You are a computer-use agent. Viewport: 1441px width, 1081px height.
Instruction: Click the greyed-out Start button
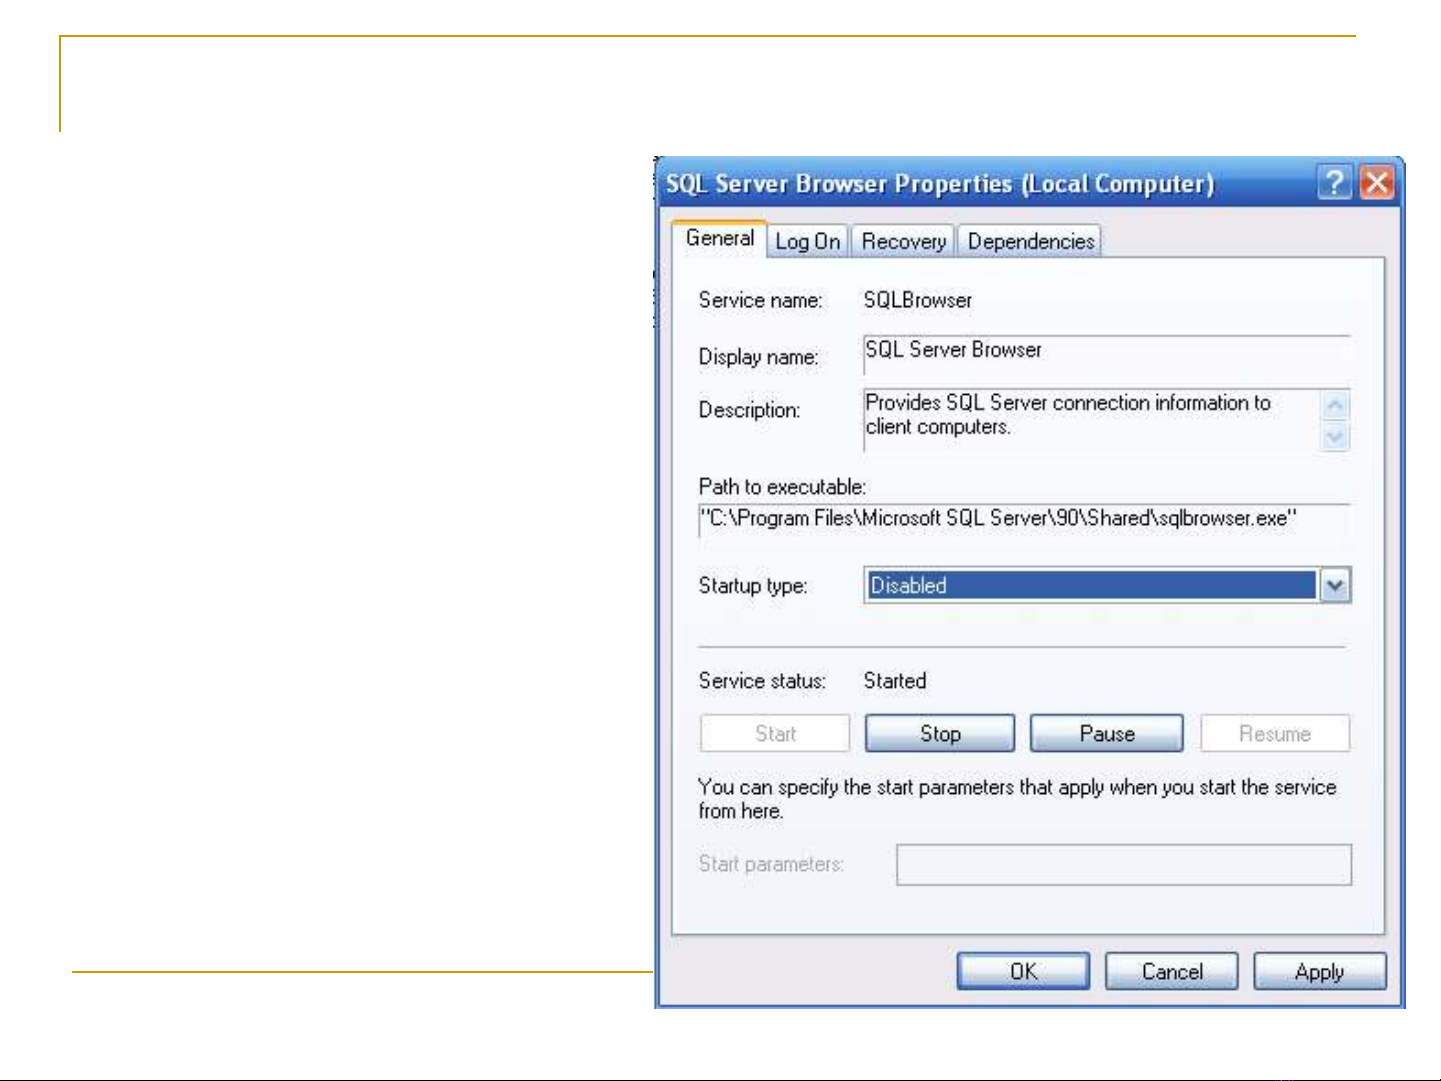[x=775, y=734]
